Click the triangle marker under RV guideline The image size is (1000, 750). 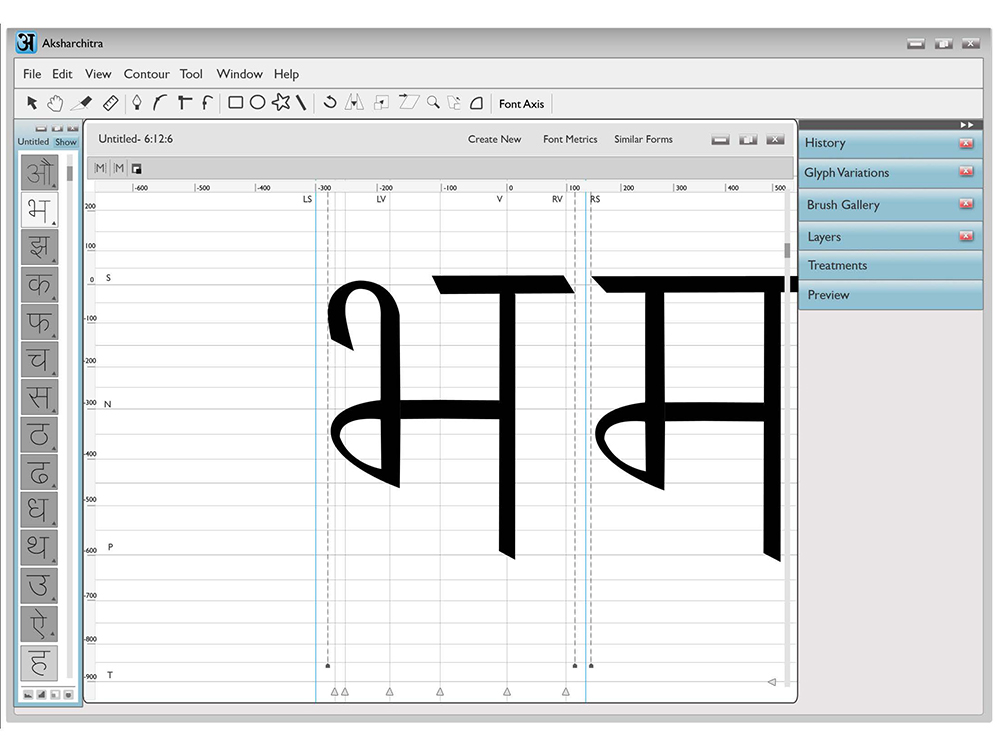click(x=566, y=691)
